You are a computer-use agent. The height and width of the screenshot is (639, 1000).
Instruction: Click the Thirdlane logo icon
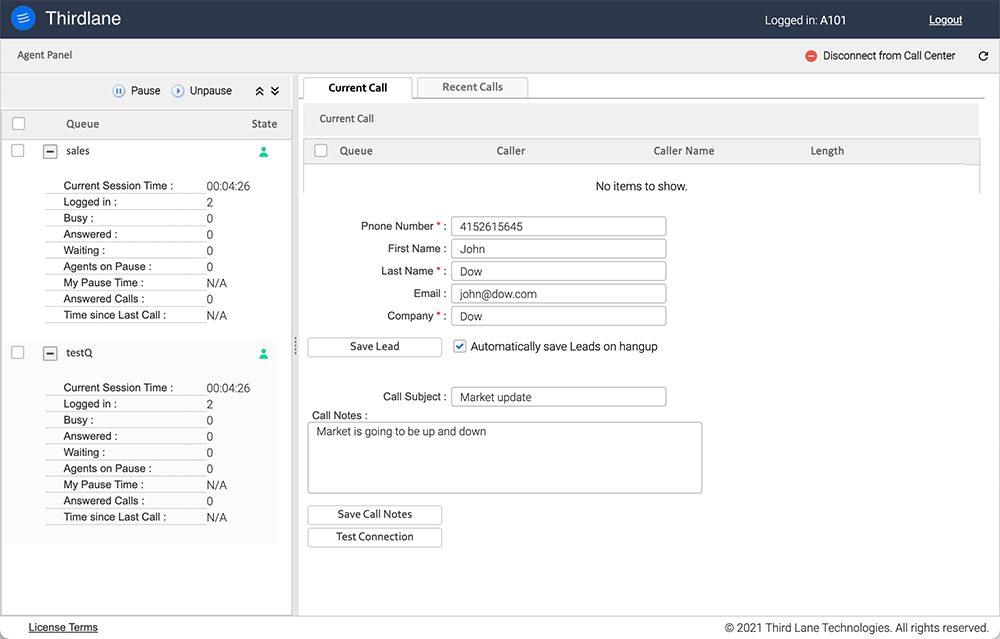(23, 19)
